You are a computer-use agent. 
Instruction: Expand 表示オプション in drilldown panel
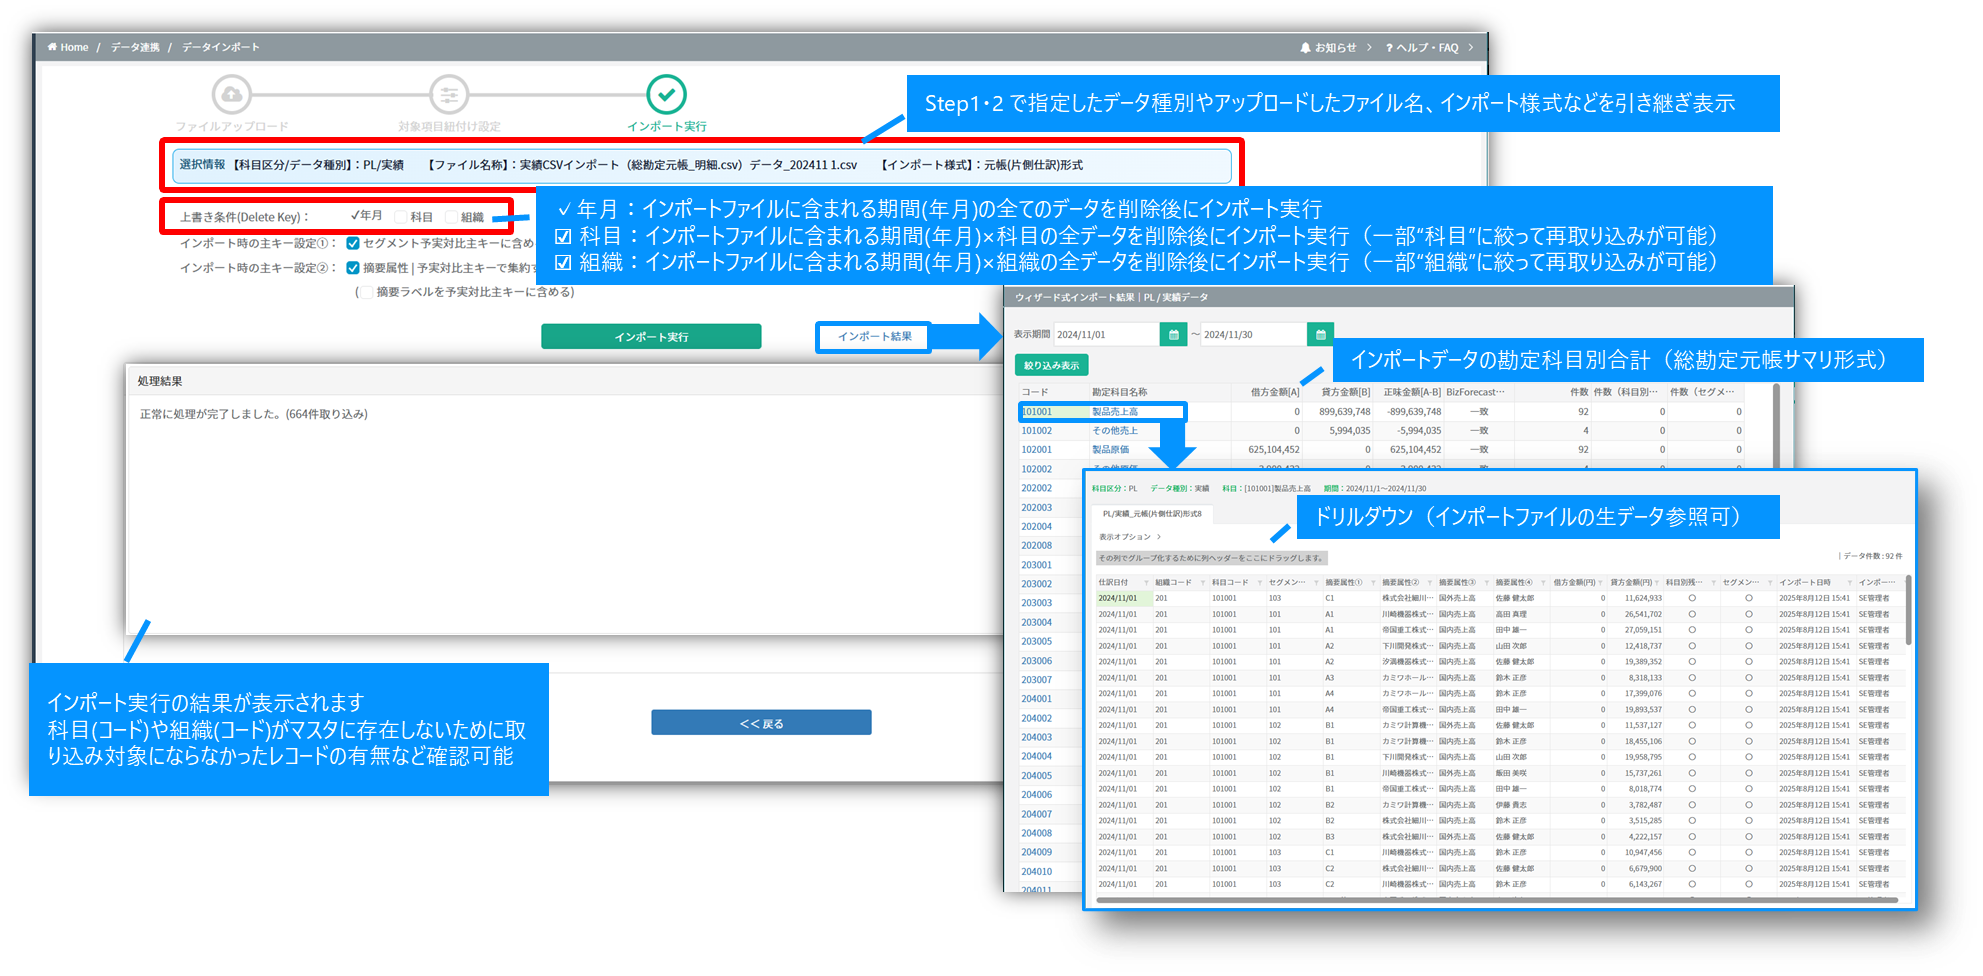point(1129,537)
